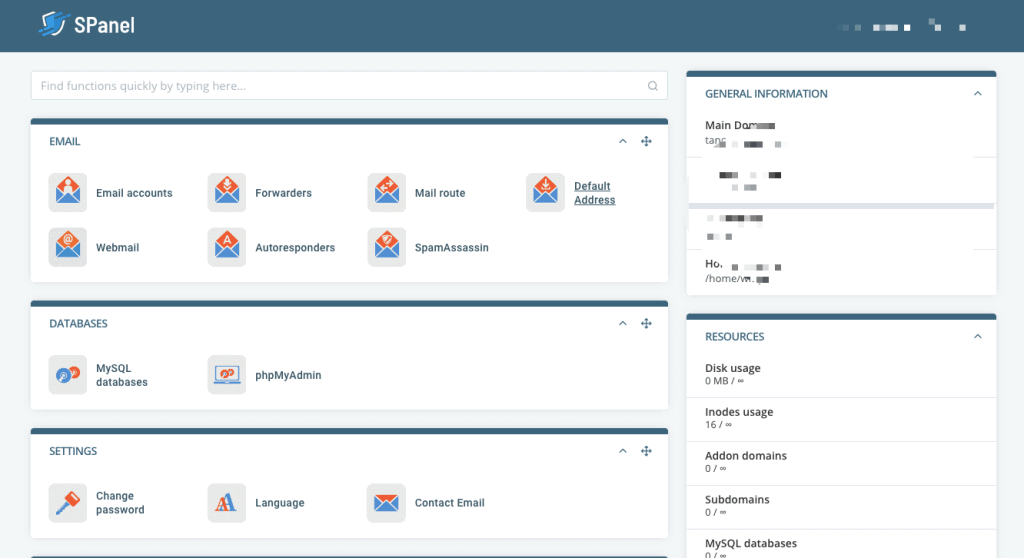Click the move handle on Settings section
The image size is (1024, 558).
[x=646, y=452]
